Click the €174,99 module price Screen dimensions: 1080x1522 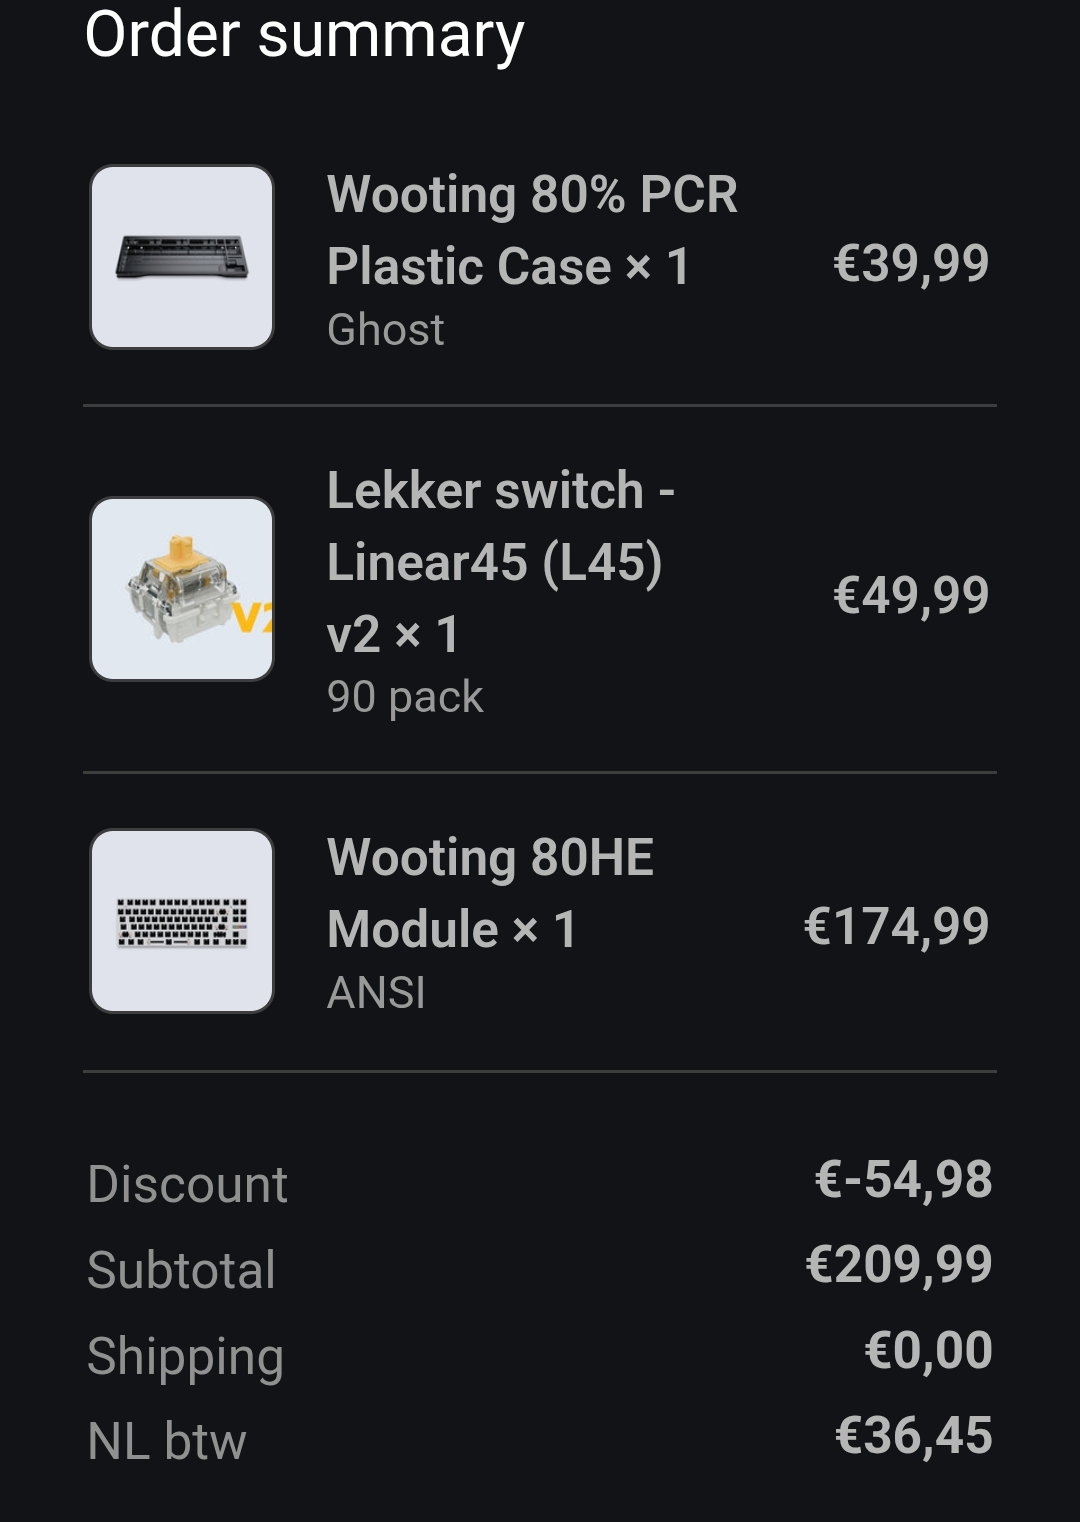point(896,926)
